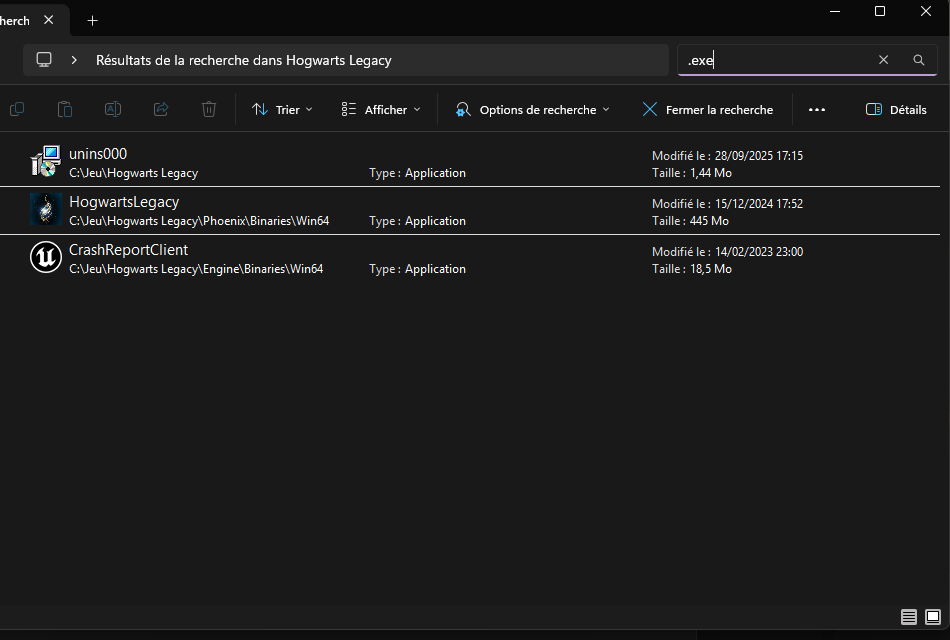
Task: Click the share icon in the toolbar
Action: point(161,109)
